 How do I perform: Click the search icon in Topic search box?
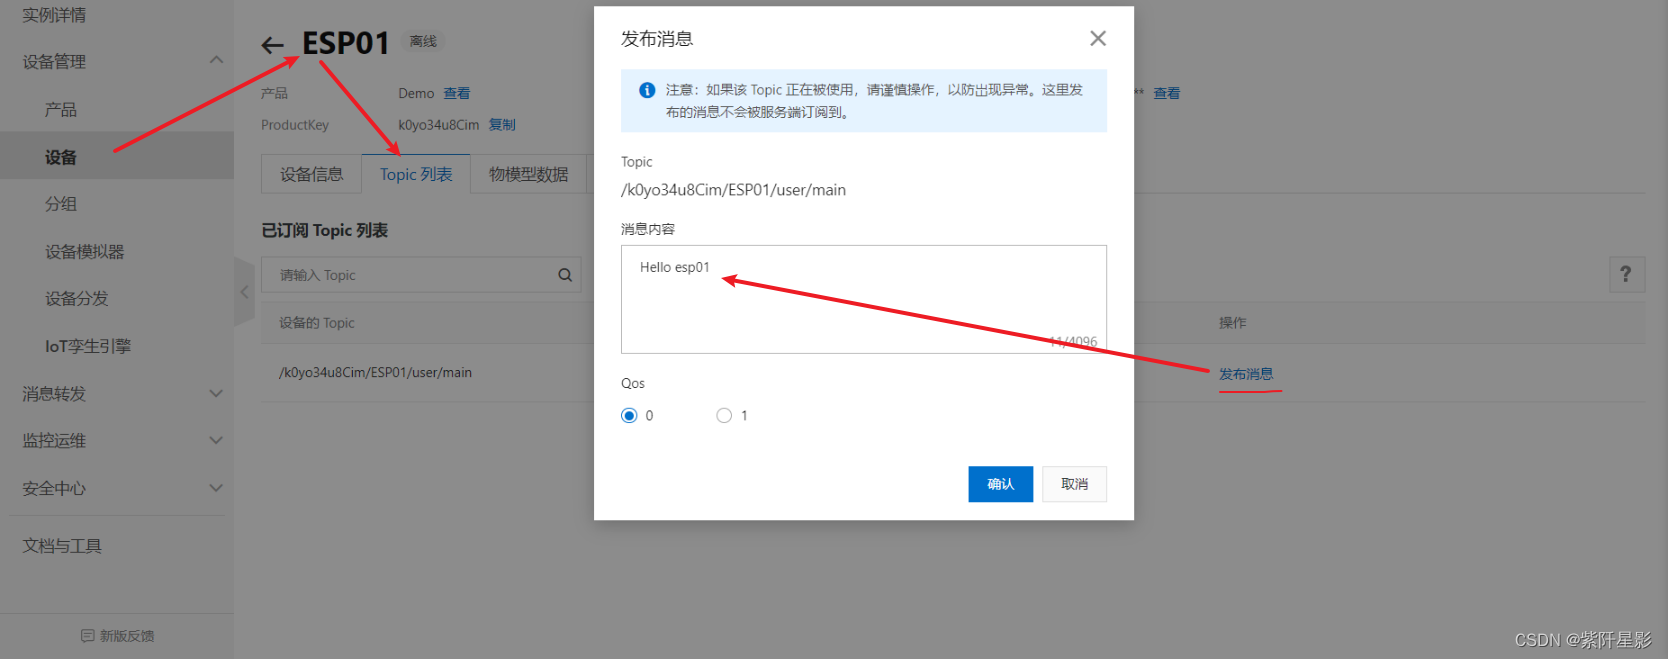[x=565, y=275]
